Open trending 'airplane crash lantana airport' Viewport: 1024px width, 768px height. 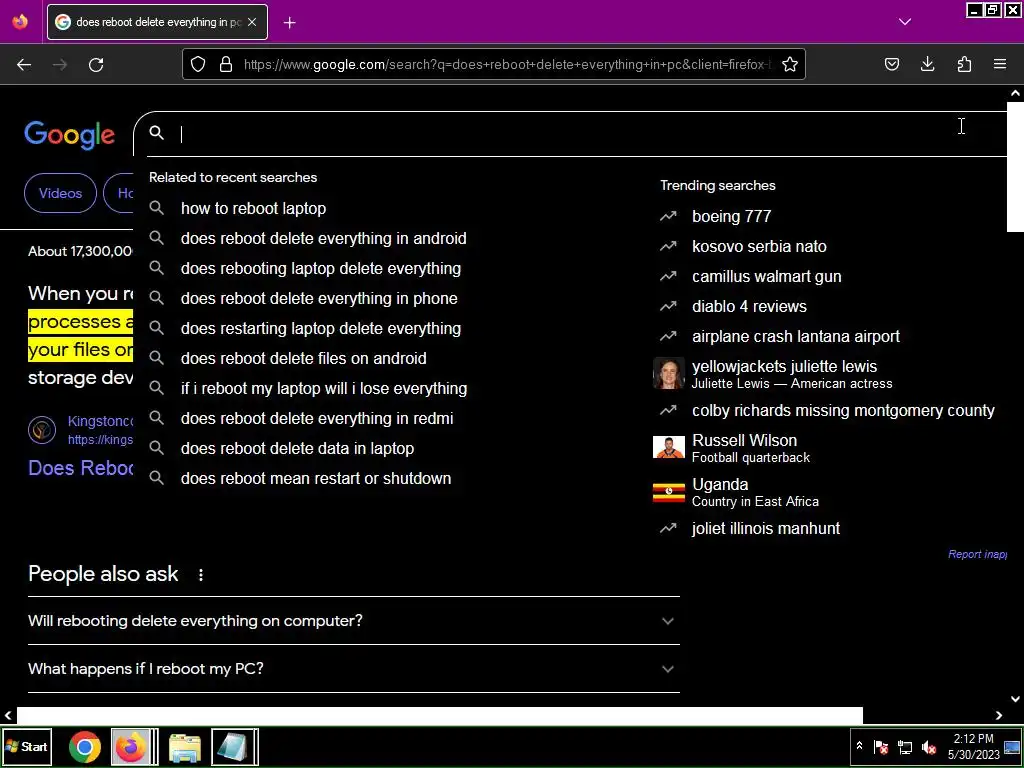(795, 336)
